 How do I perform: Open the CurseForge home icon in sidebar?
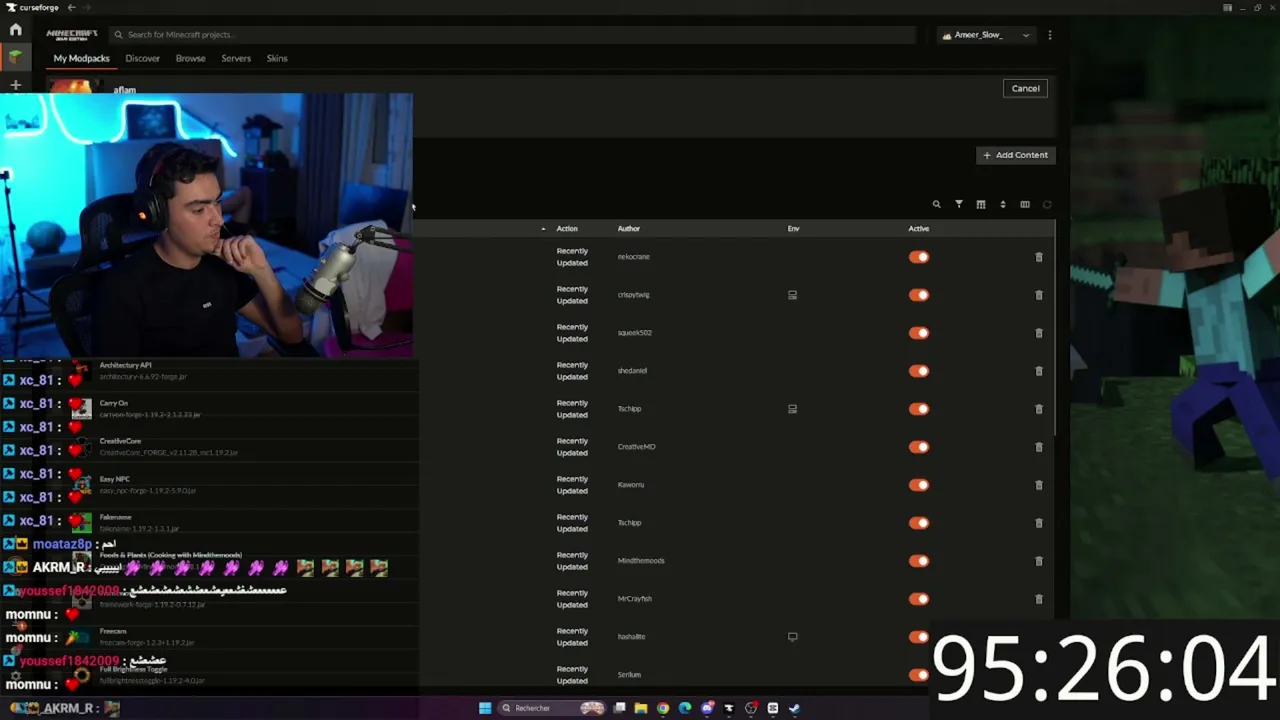15,30
